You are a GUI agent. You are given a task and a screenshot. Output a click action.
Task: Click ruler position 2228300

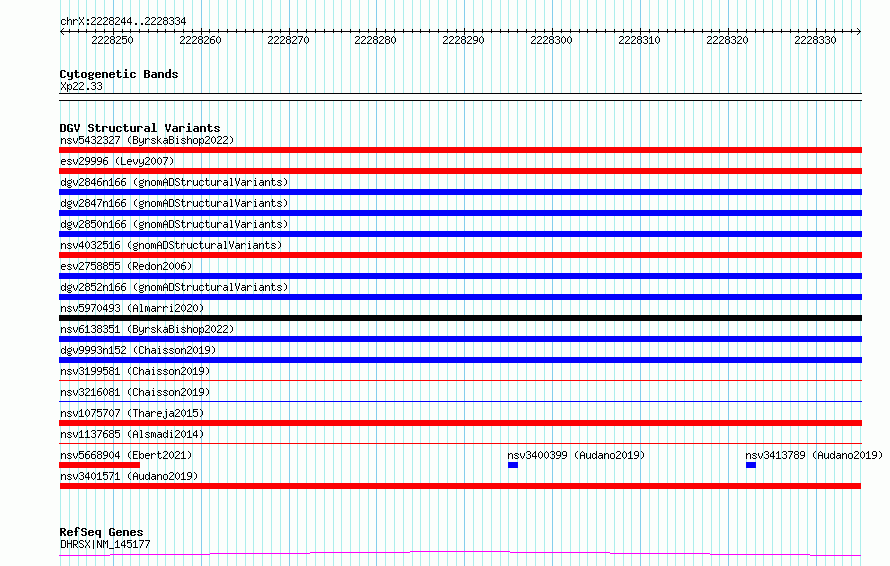[x=551, y=40]
